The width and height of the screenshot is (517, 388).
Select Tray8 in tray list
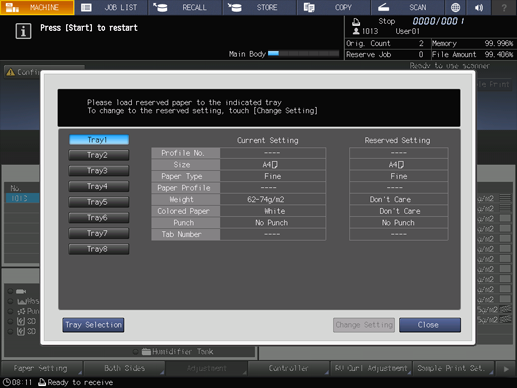pyautogui.click(x=99, y=249)
